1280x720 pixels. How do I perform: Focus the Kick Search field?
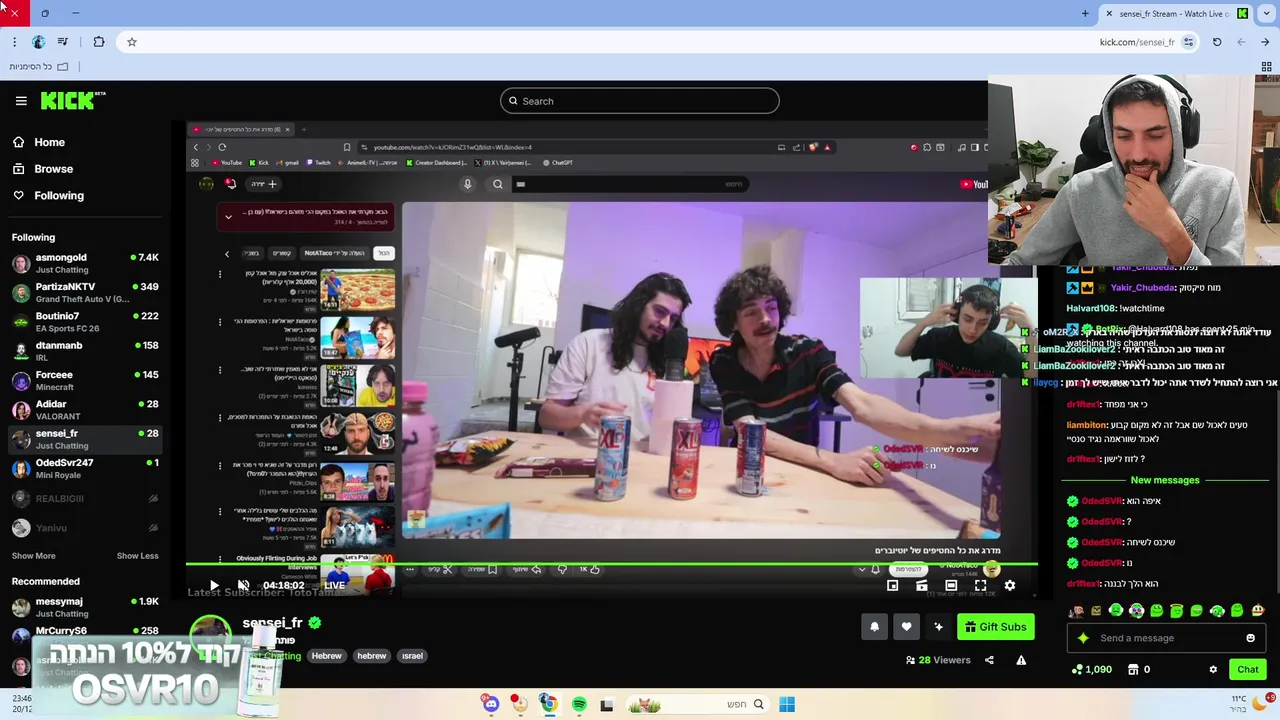point(639,101)
